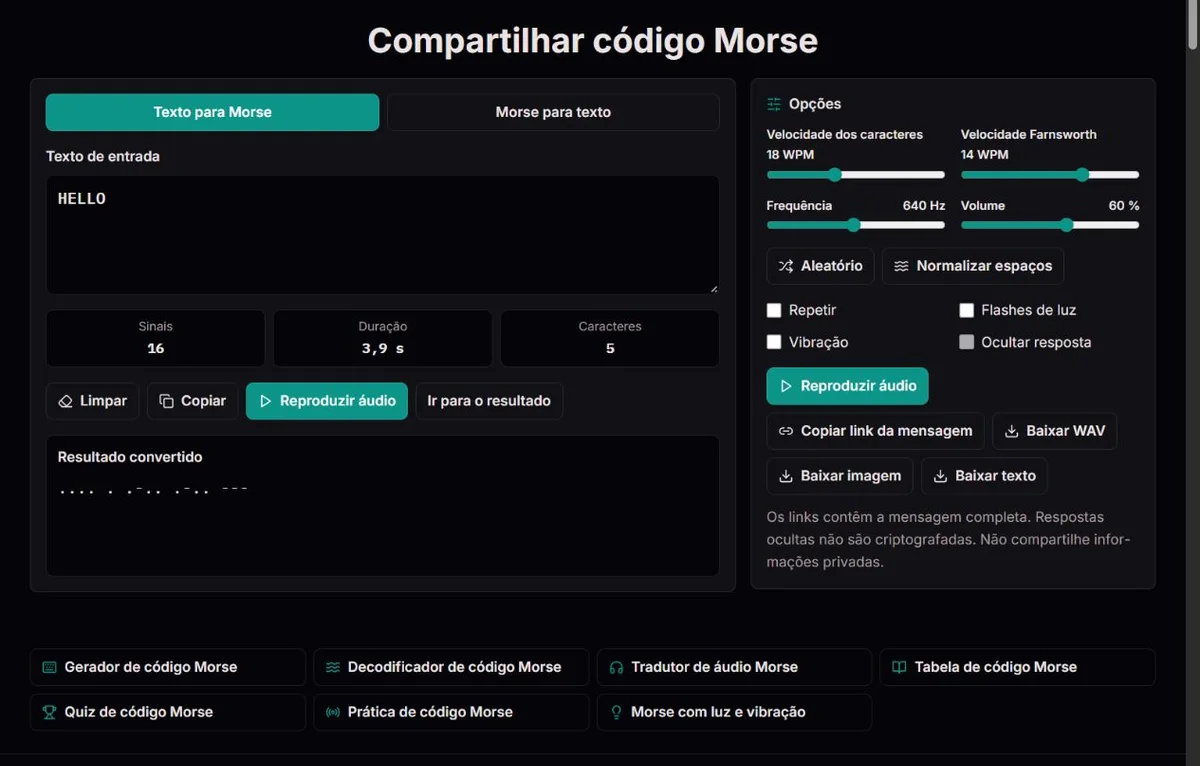Image resolution: width=1200 pixels, height=766 pixels.
Task: Click the Compartilhar código Morse heading
Action: coord(593,41)
